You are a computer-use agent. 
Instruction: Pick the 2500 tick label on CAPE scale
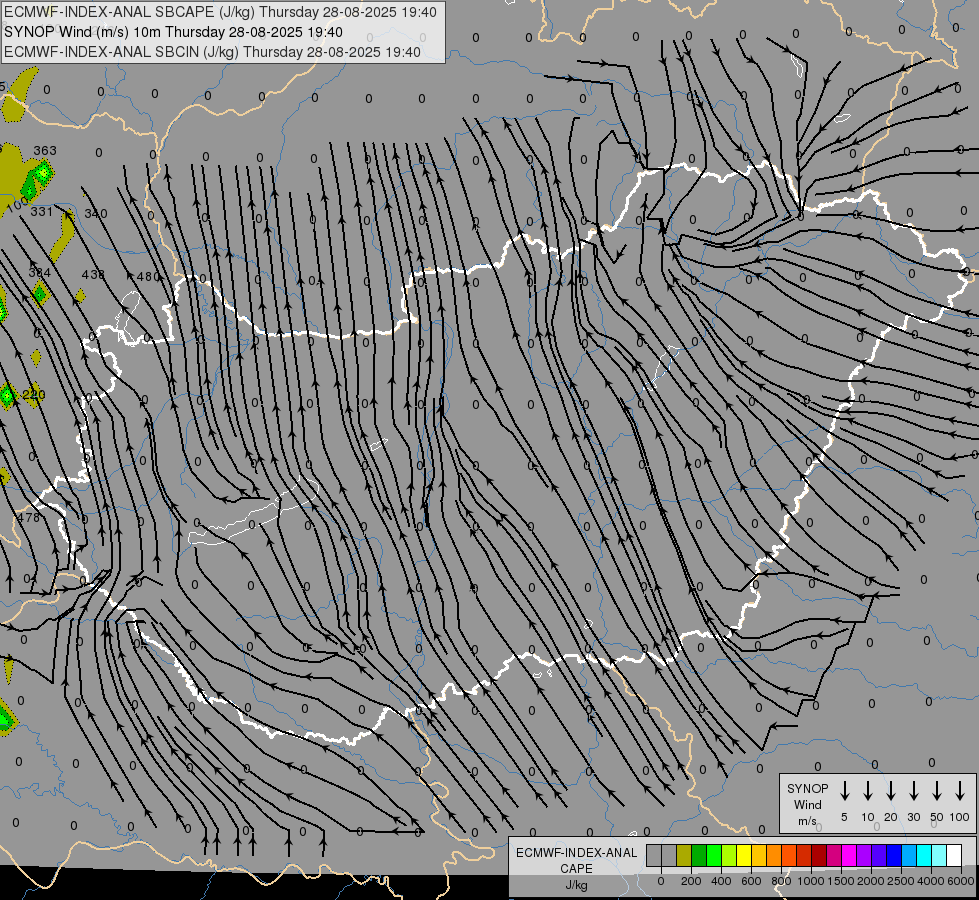click(x=901, y=881)
